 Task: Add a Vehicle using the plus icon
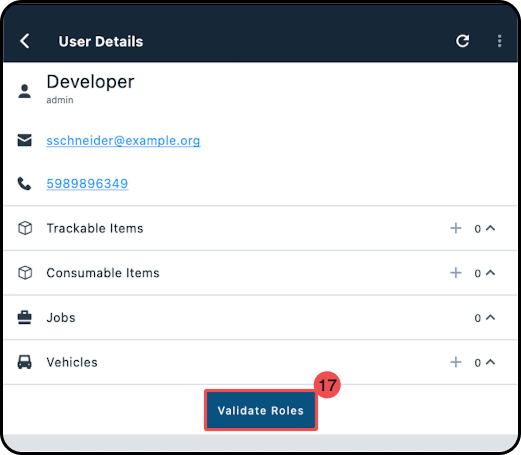click(456, 362)
